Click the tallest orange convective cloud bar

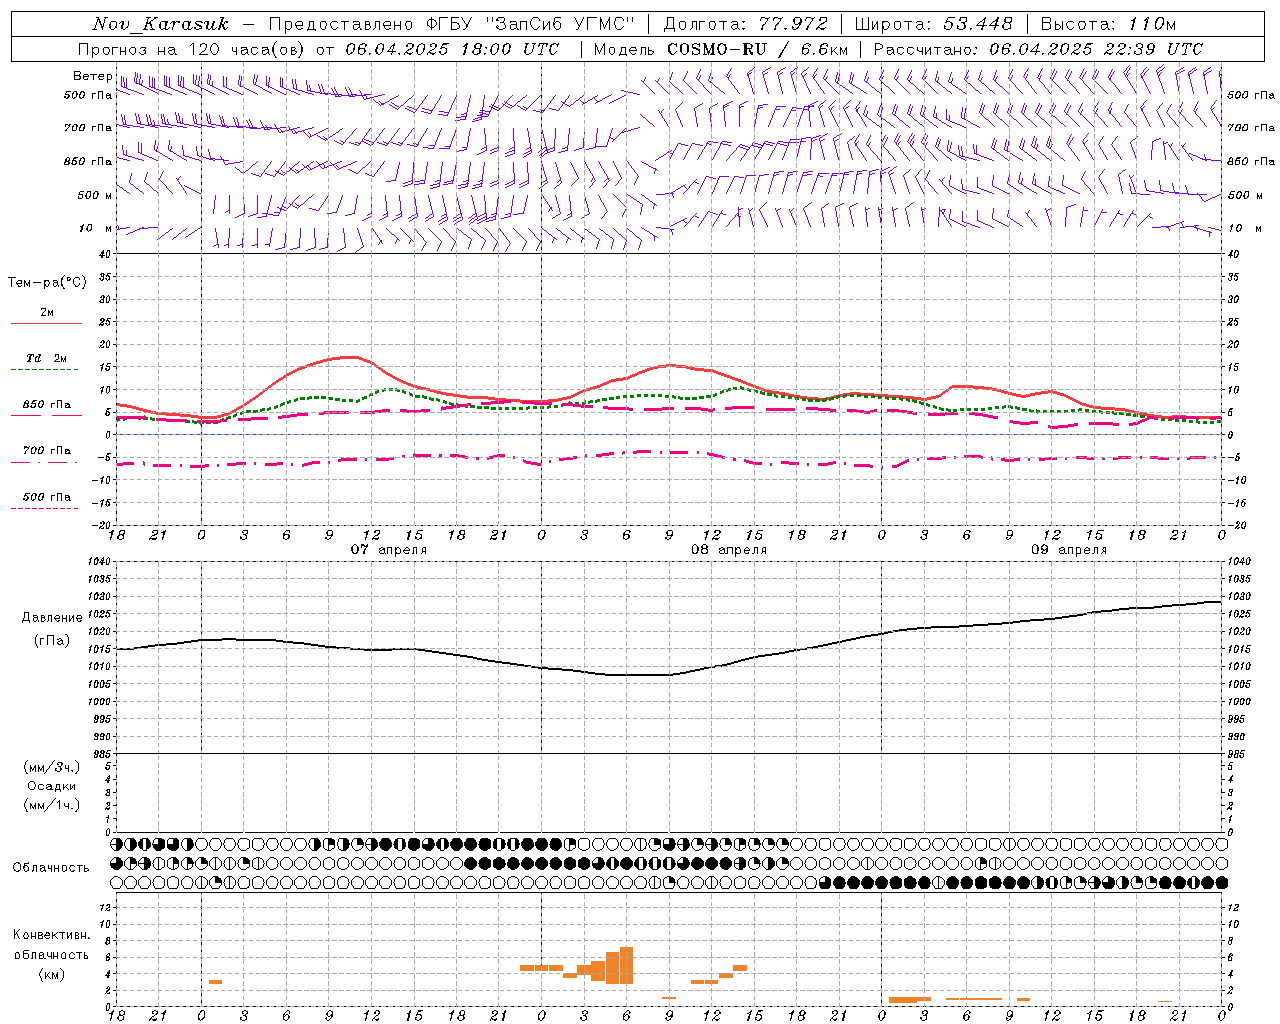click(627, 965)
